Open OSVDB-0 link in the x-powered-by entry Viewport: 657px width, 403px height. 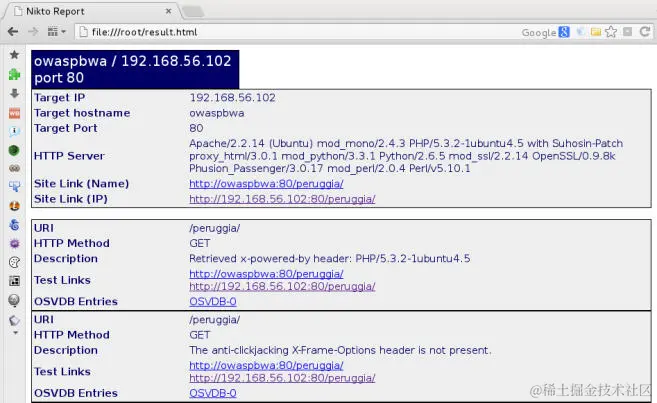tap(213, 302)
